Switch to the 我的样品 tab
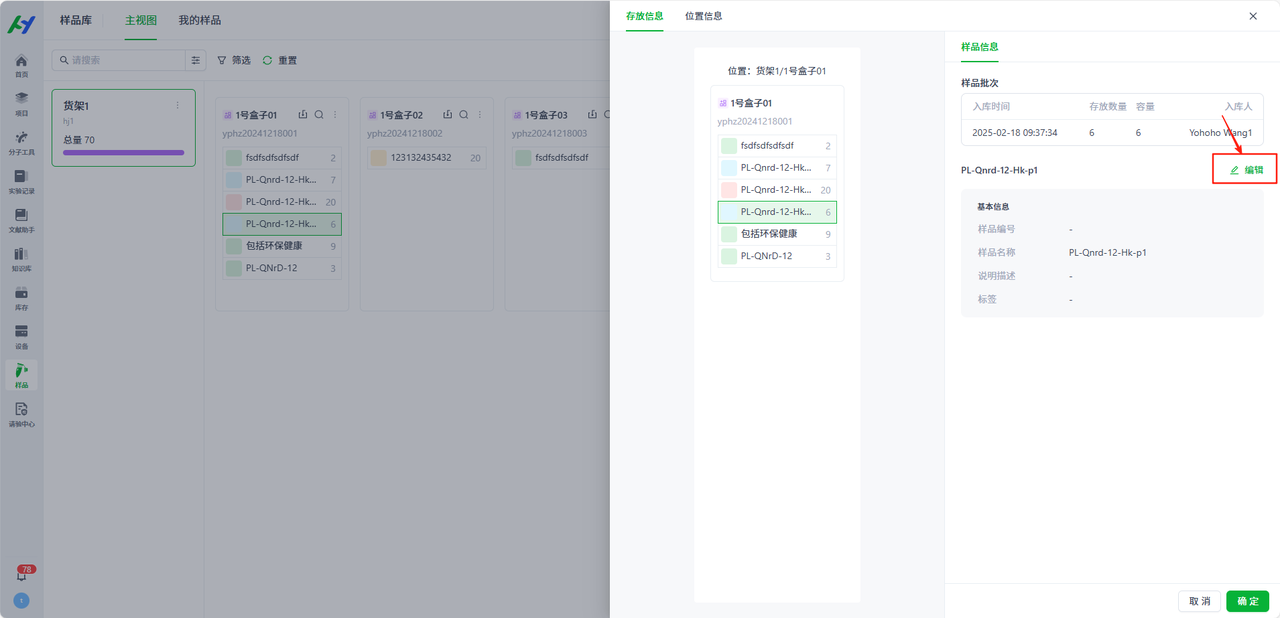This screenshot has width=1280, height=618. pos(200,20)
